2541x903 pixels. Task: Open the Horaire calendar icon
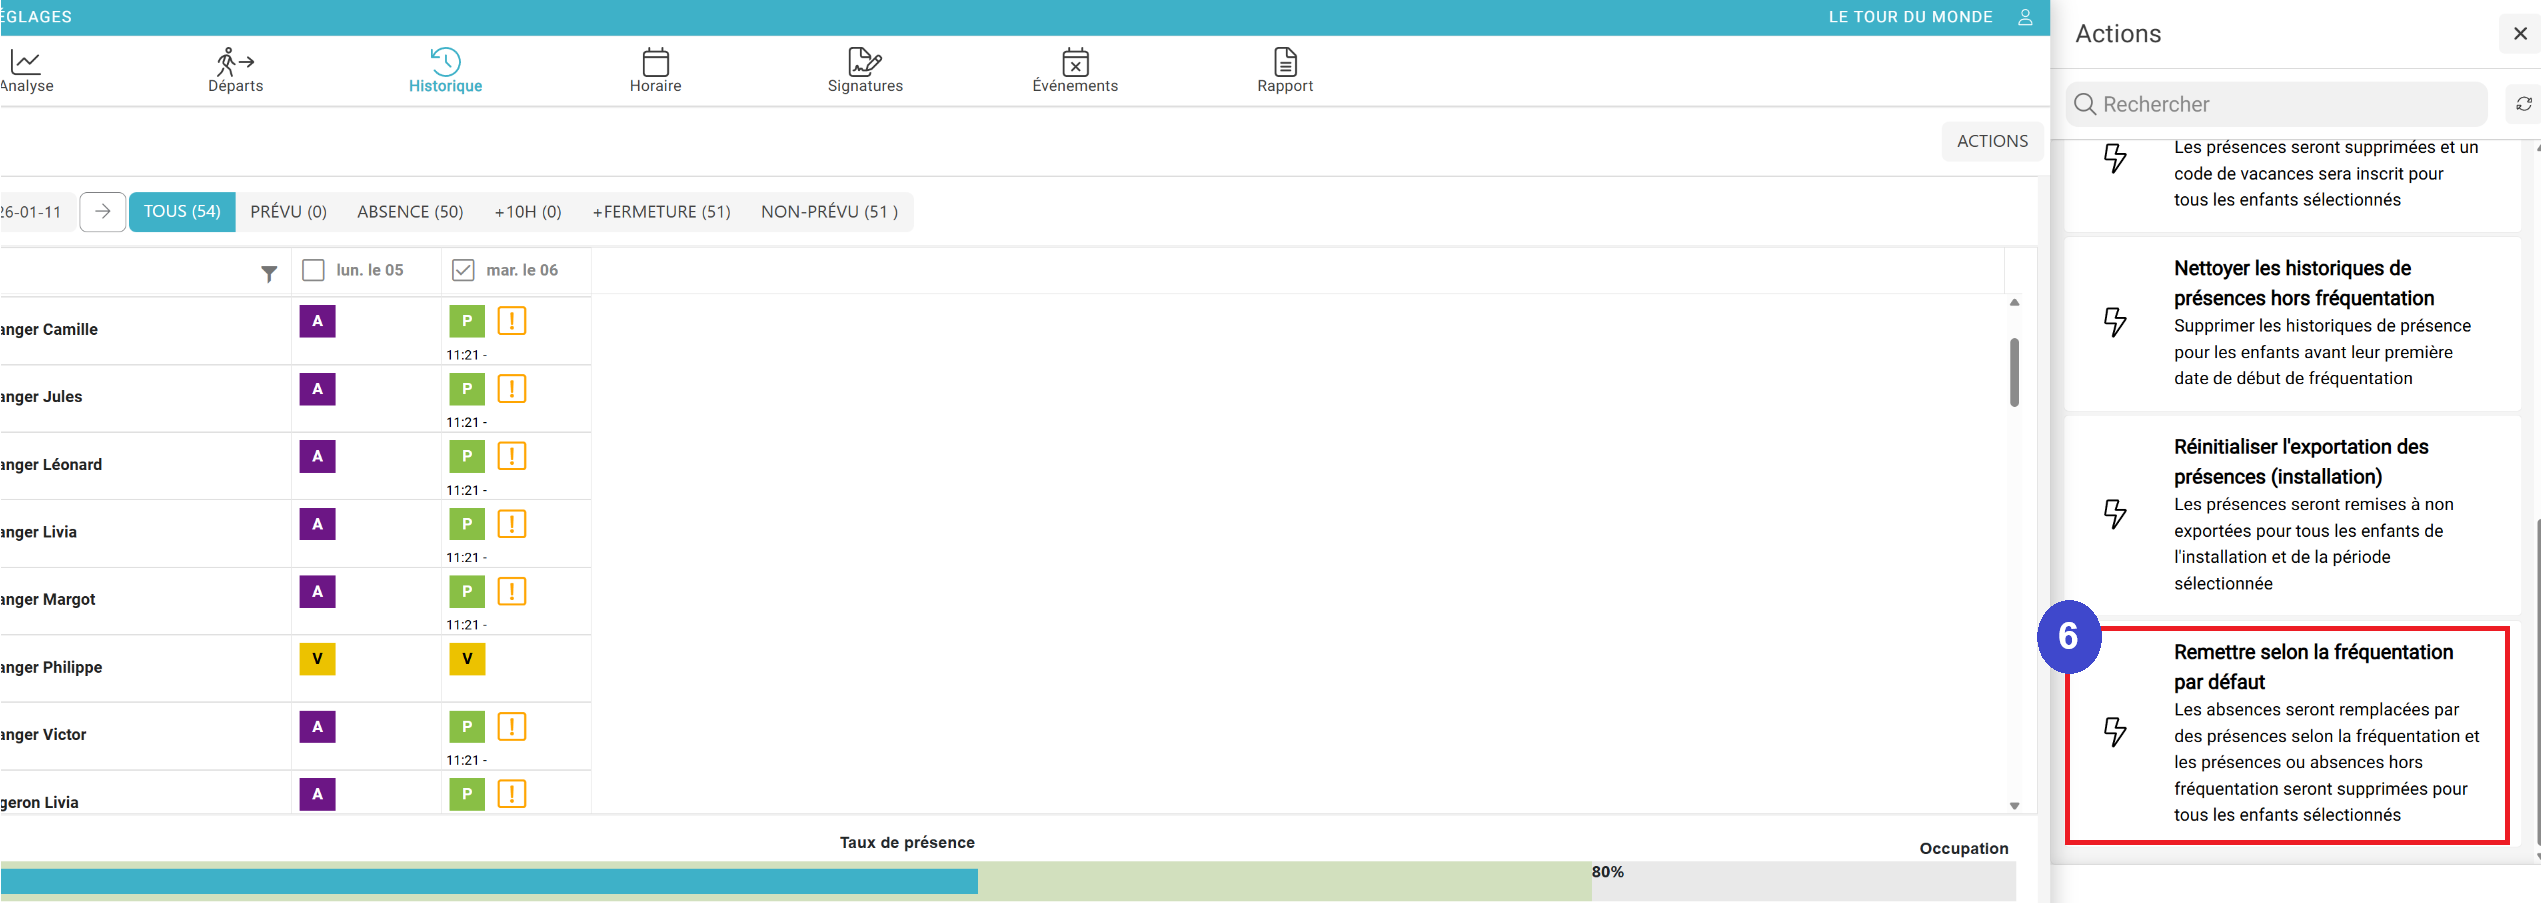pos(655,63)
